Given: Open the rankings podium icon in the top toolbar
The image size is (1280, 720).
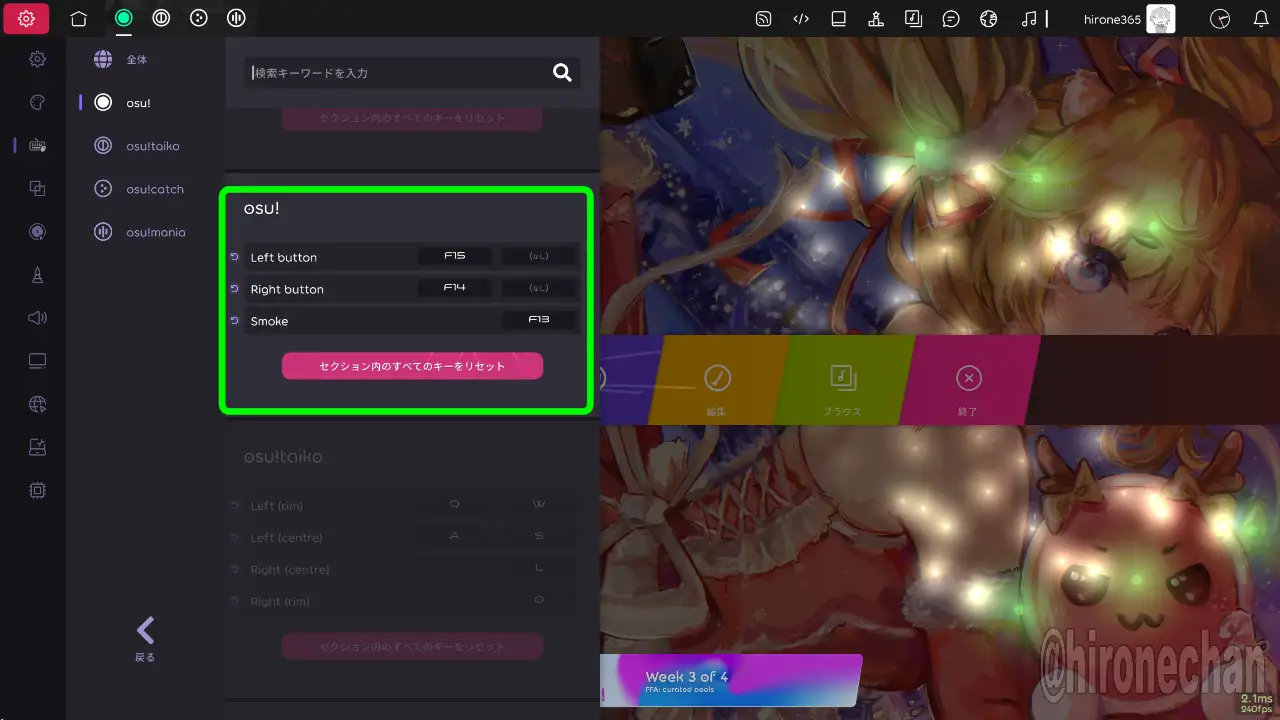Looking at the screenshot, I should (x=875, y=18).
